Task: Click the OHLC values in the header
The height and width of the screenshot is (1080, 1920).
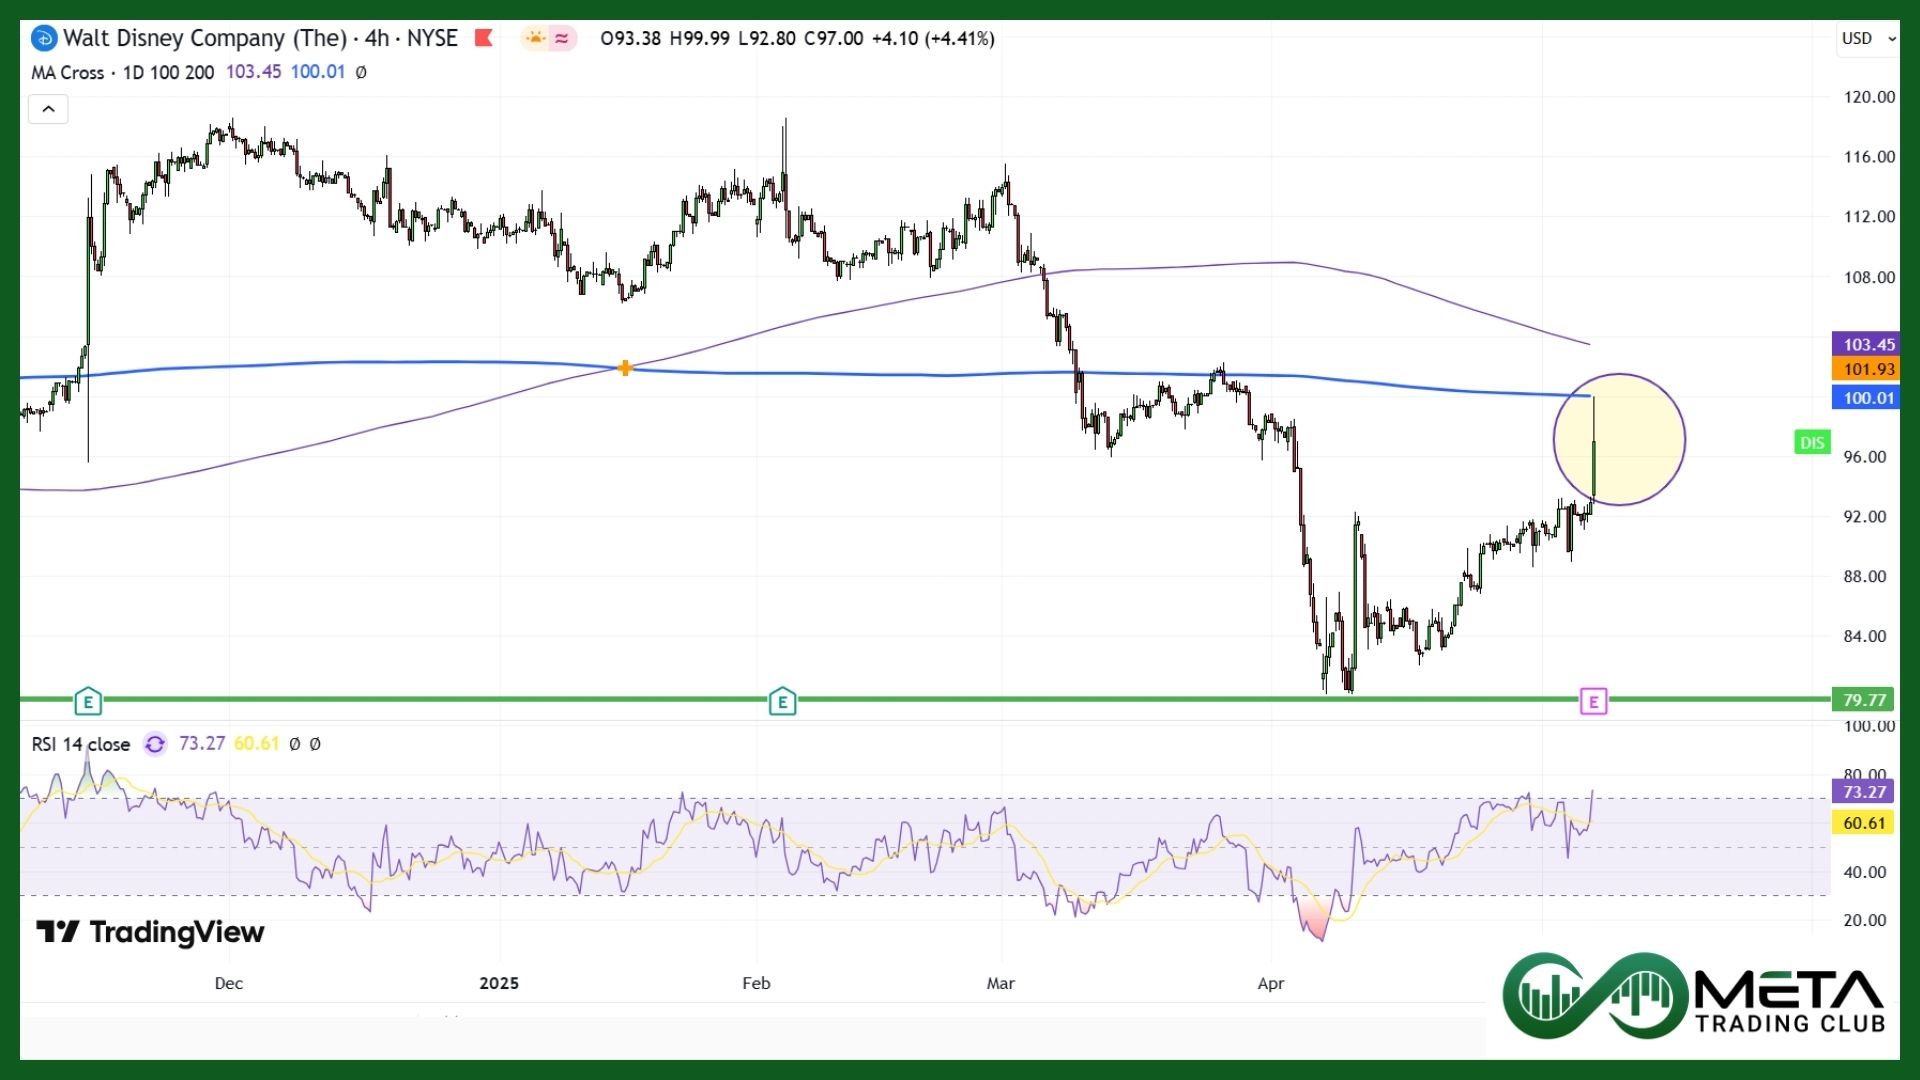Action: pos(797,38)
